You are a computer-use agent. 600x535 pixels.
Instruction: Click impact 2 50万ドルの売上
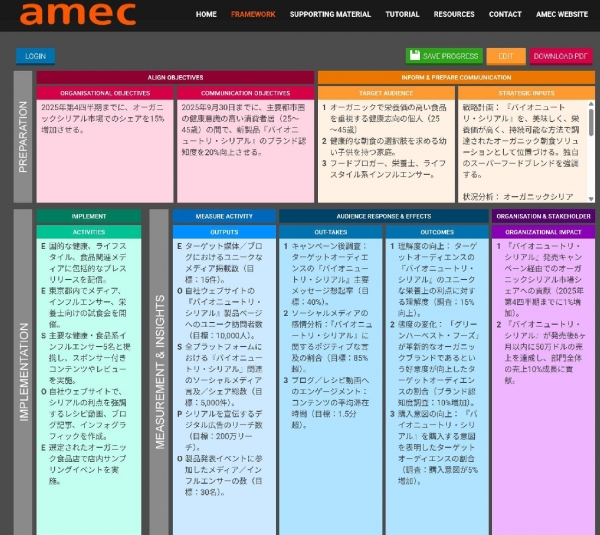[x=541, y=352]
